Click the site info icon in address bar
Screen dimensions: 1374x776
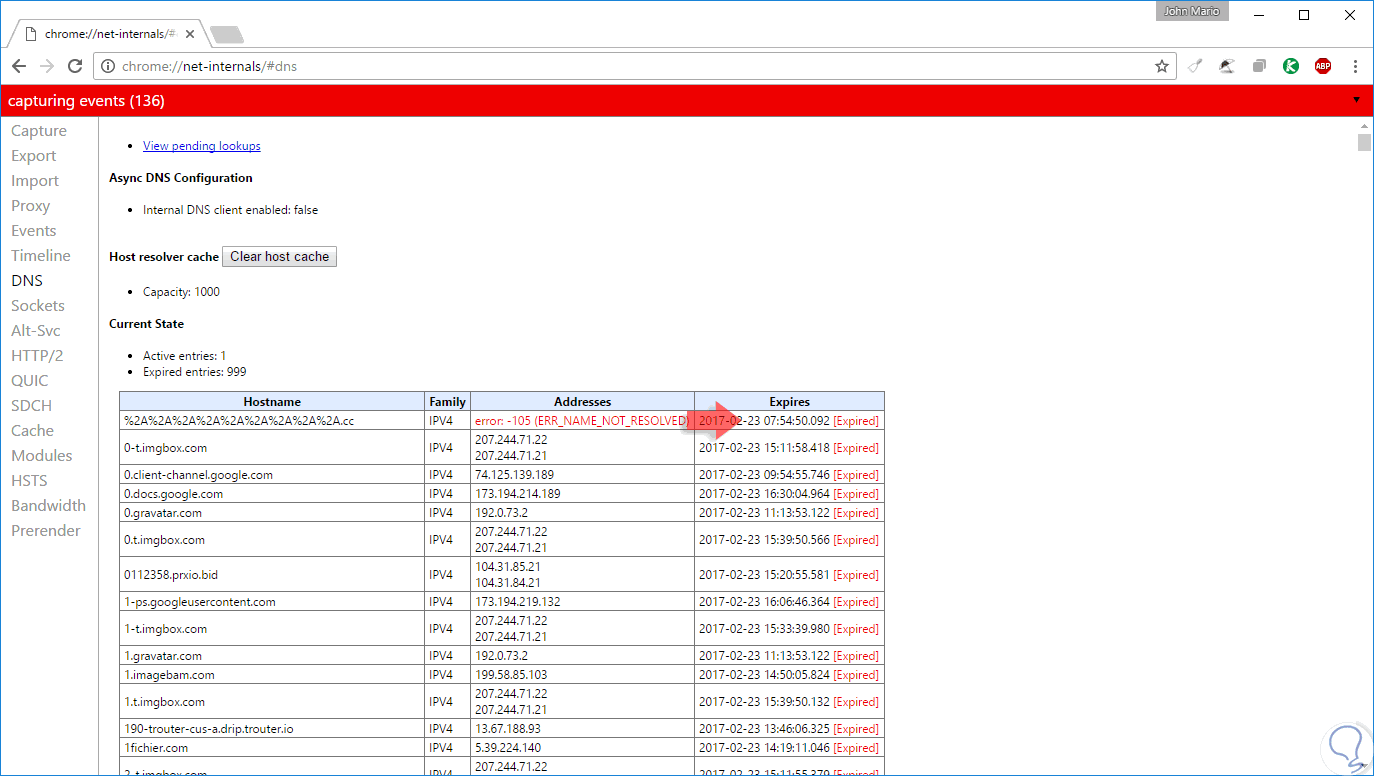coord(109,67)
